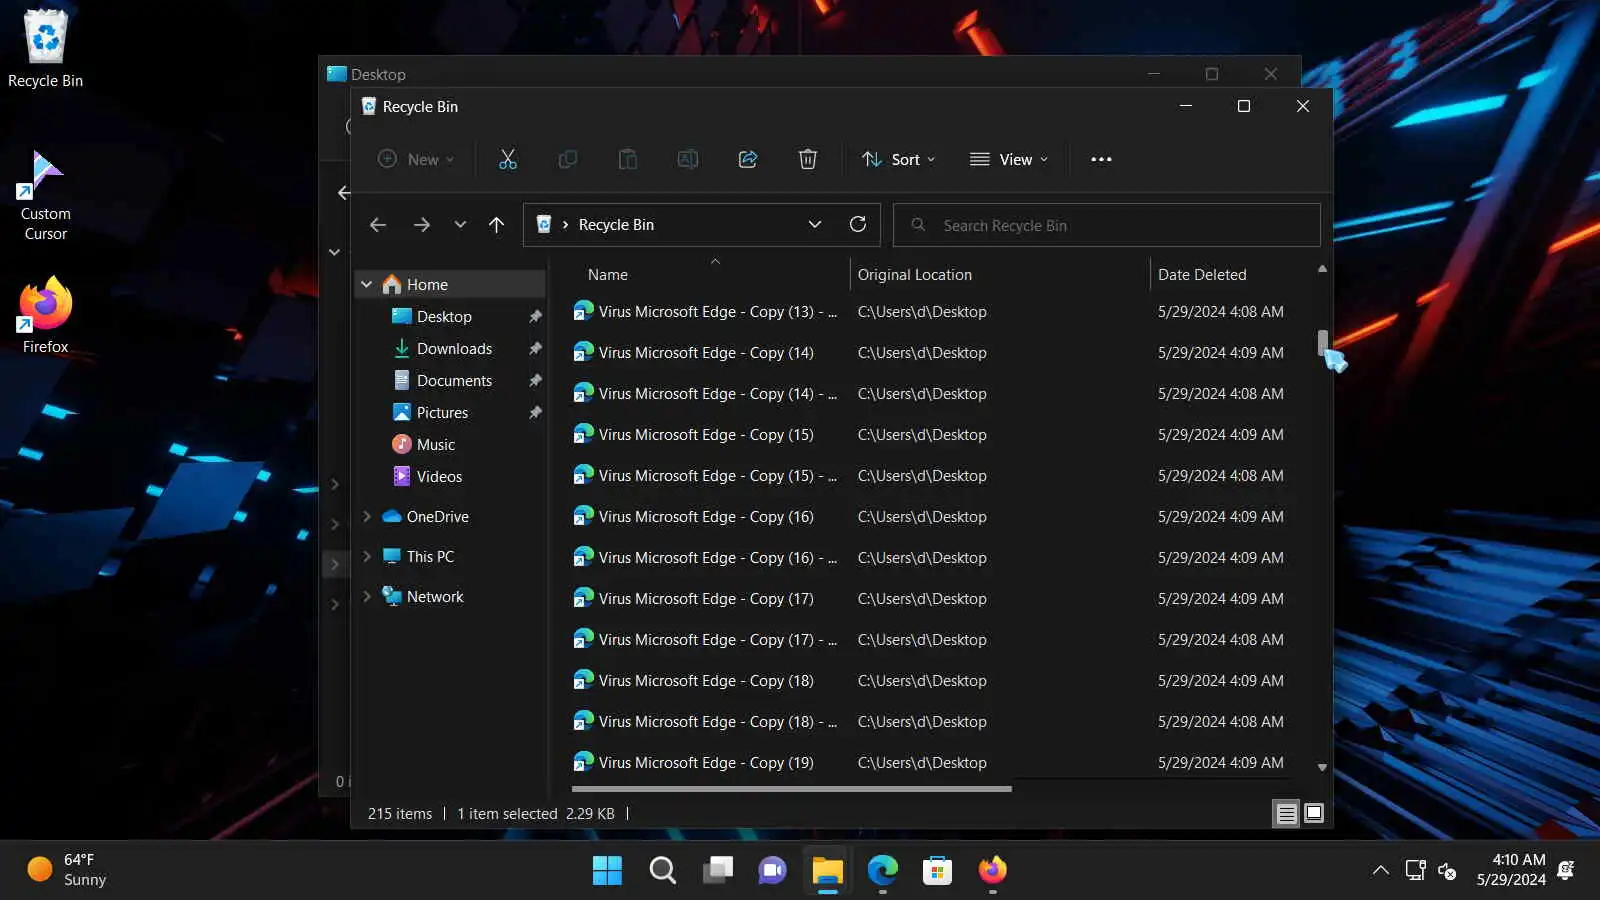This screenshot has height=900, width=1600.
Task: Click the vertical scrollbar thumb
Action: [1322, 343]
